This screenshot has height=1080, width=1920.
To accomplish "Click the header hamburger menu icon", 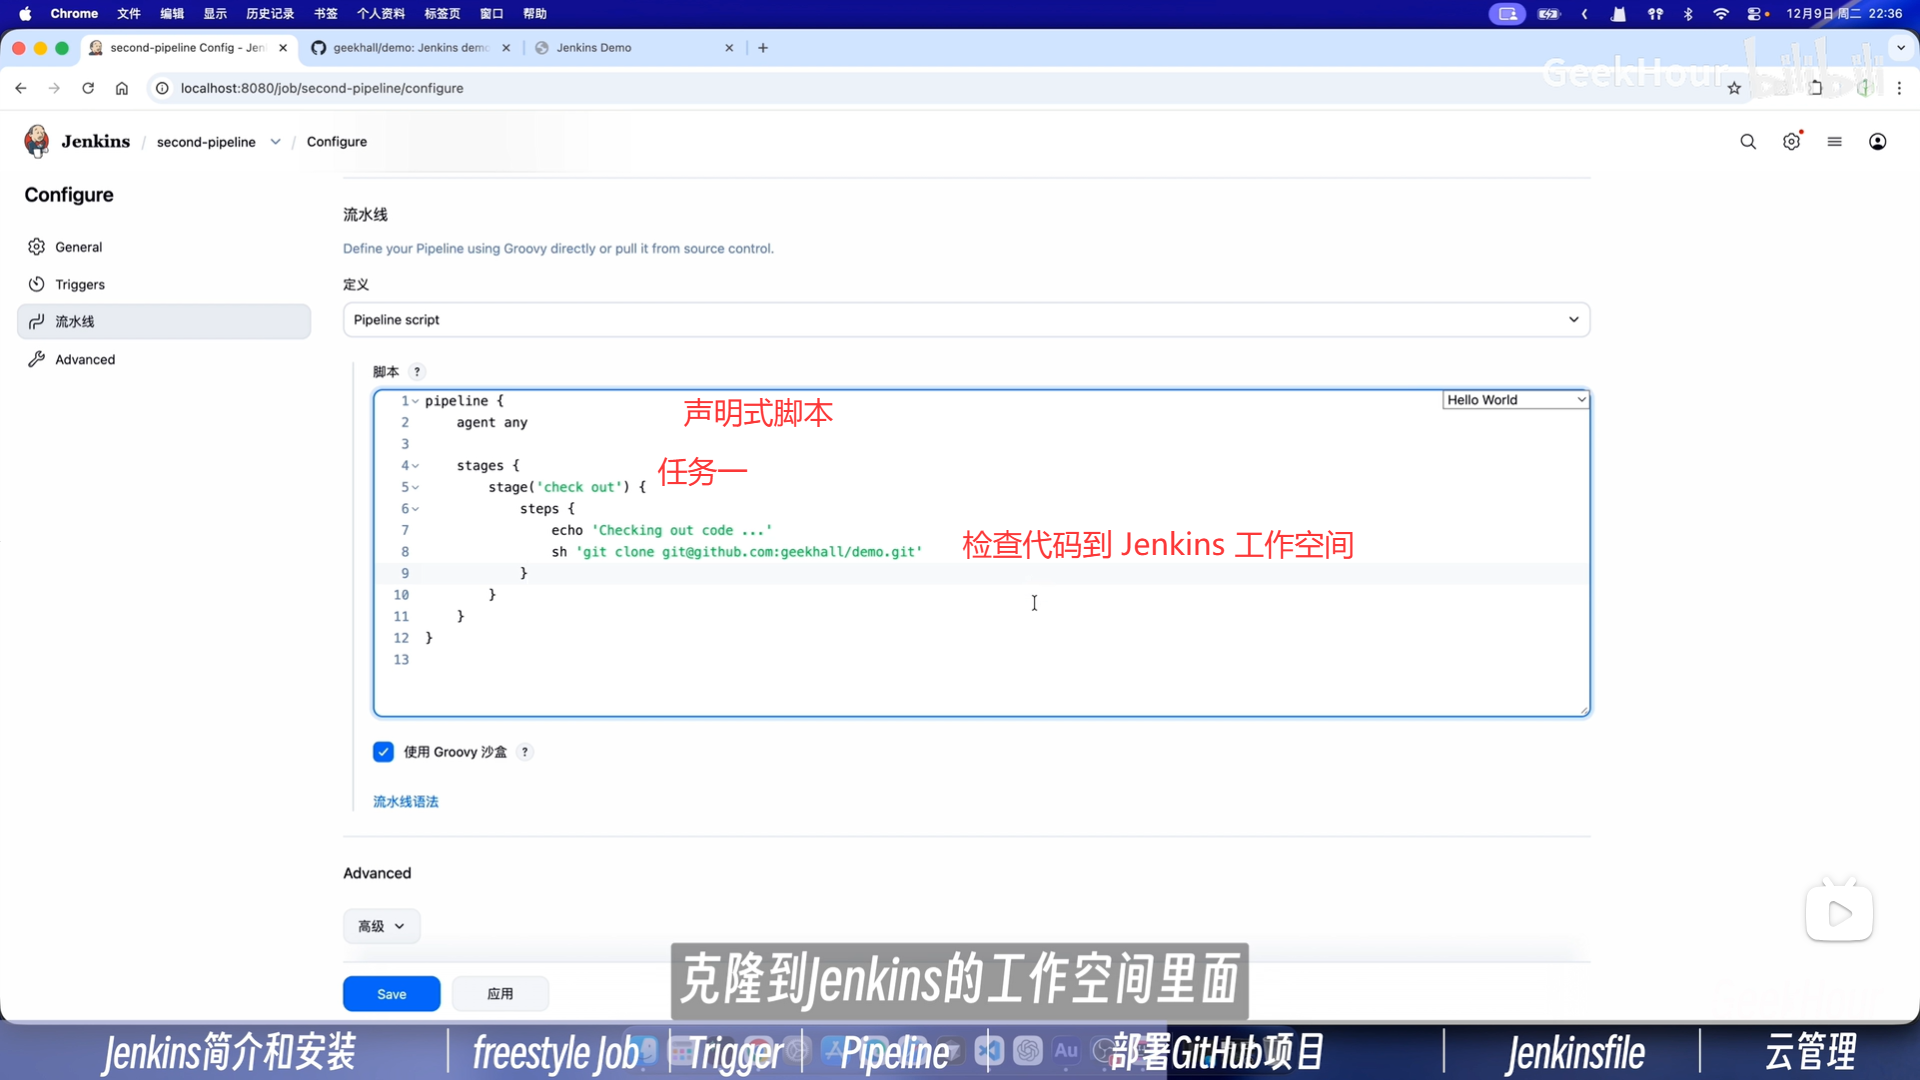I will [1834, 142].
